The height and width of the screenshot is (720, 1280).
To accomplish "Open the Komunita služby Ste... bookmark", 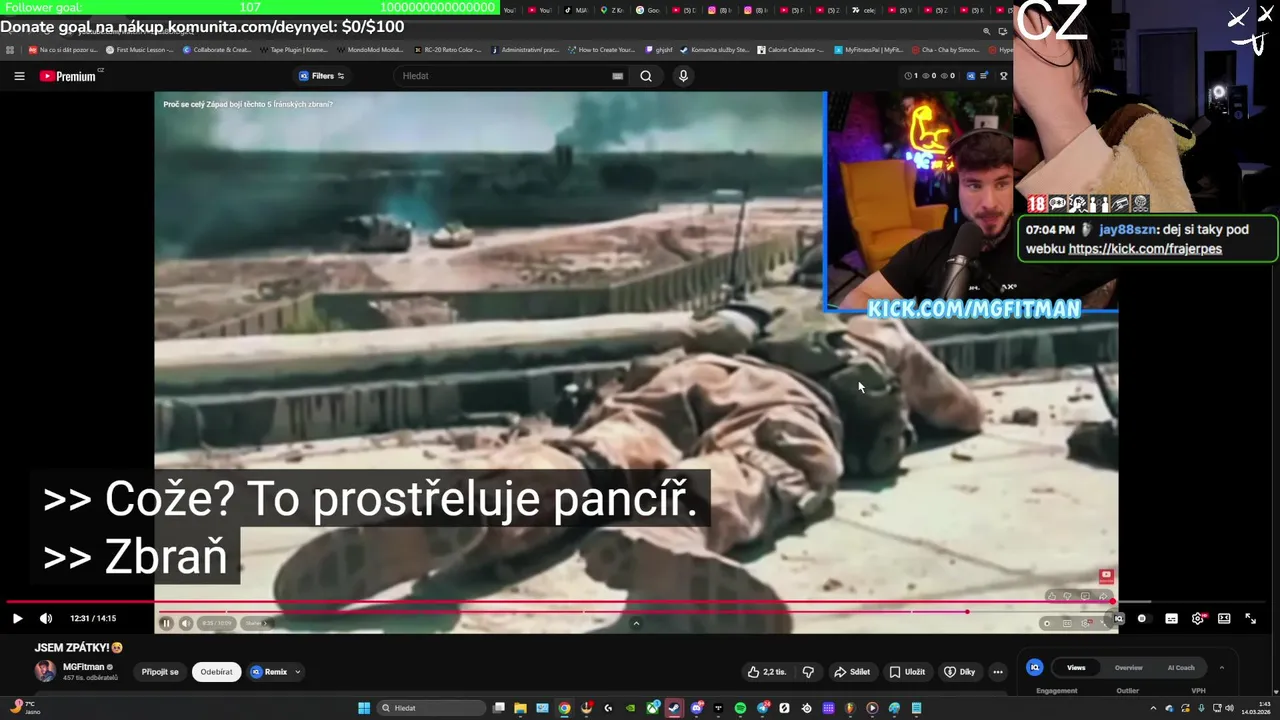I will coord(714,49).
